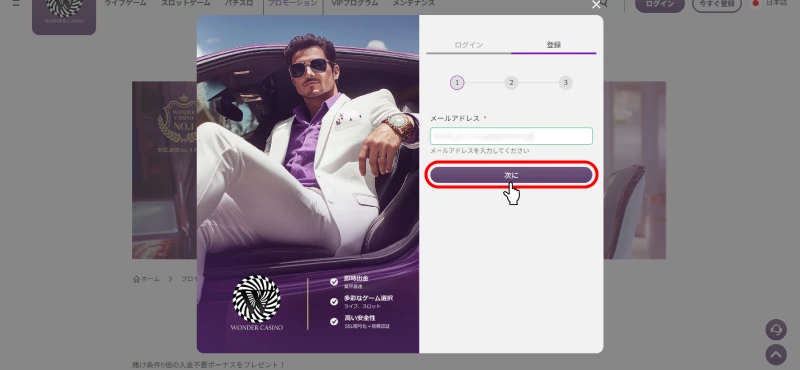Screen dimensions: 800x370
Task: Open the hamburger menu icon
Action: 16,3
